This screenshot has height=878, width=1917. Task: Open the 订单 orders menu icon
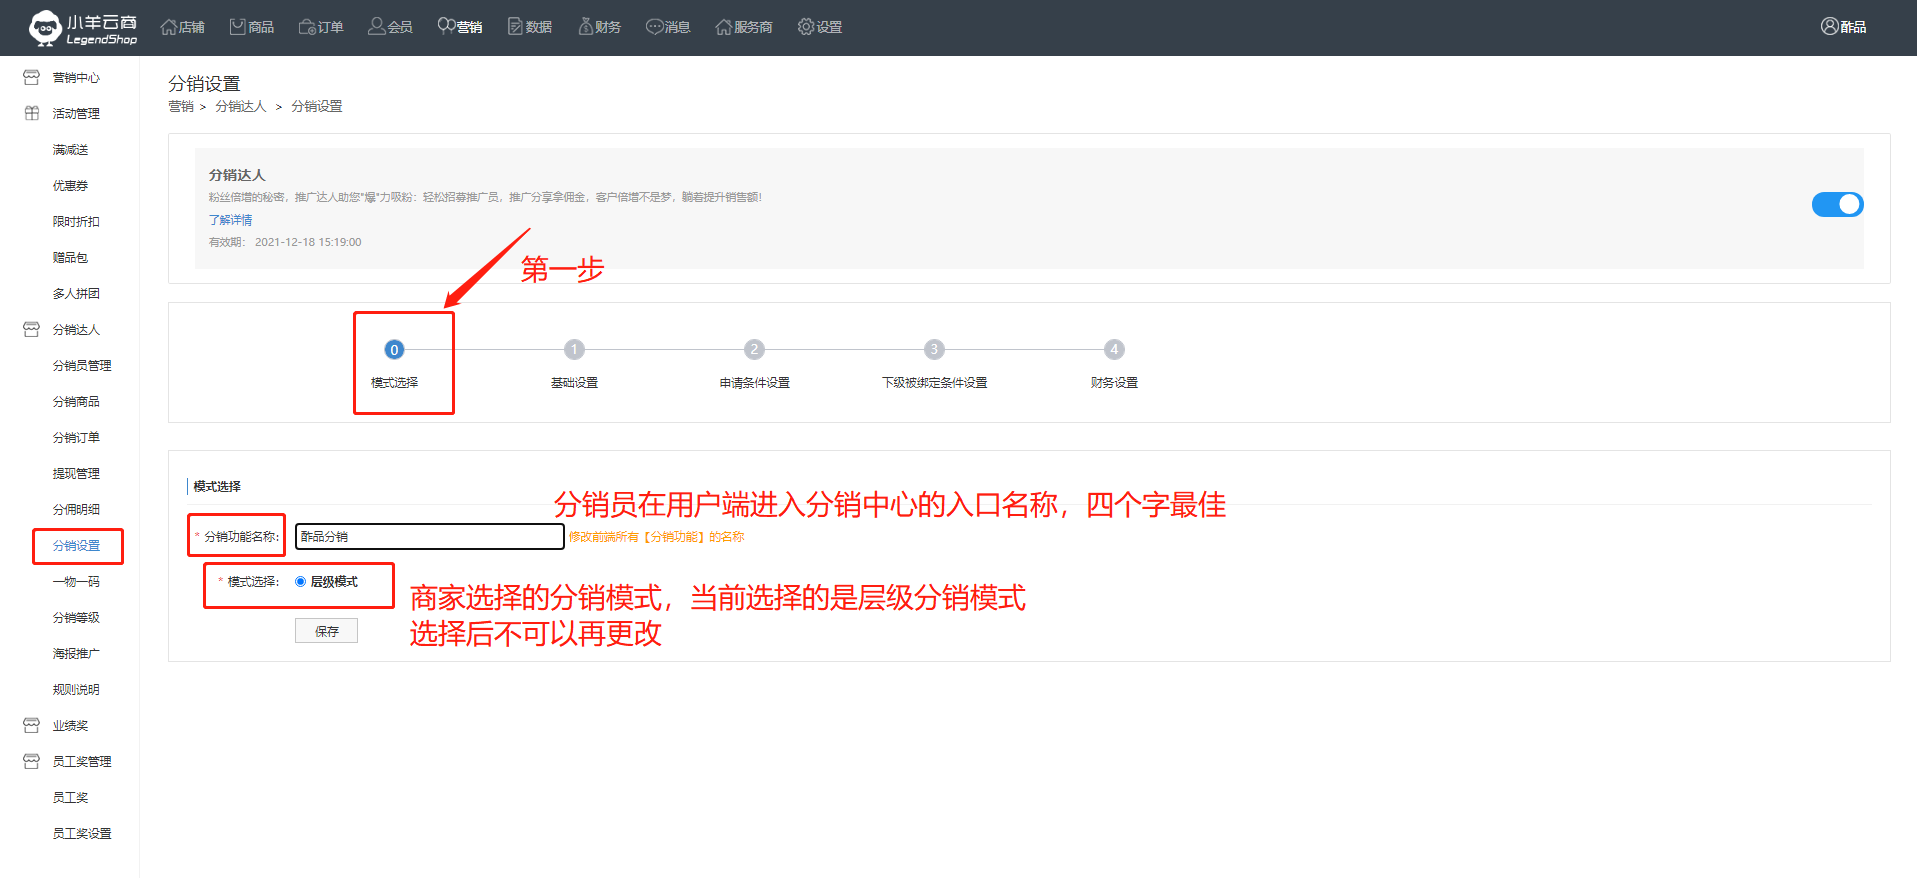(307, 27)
